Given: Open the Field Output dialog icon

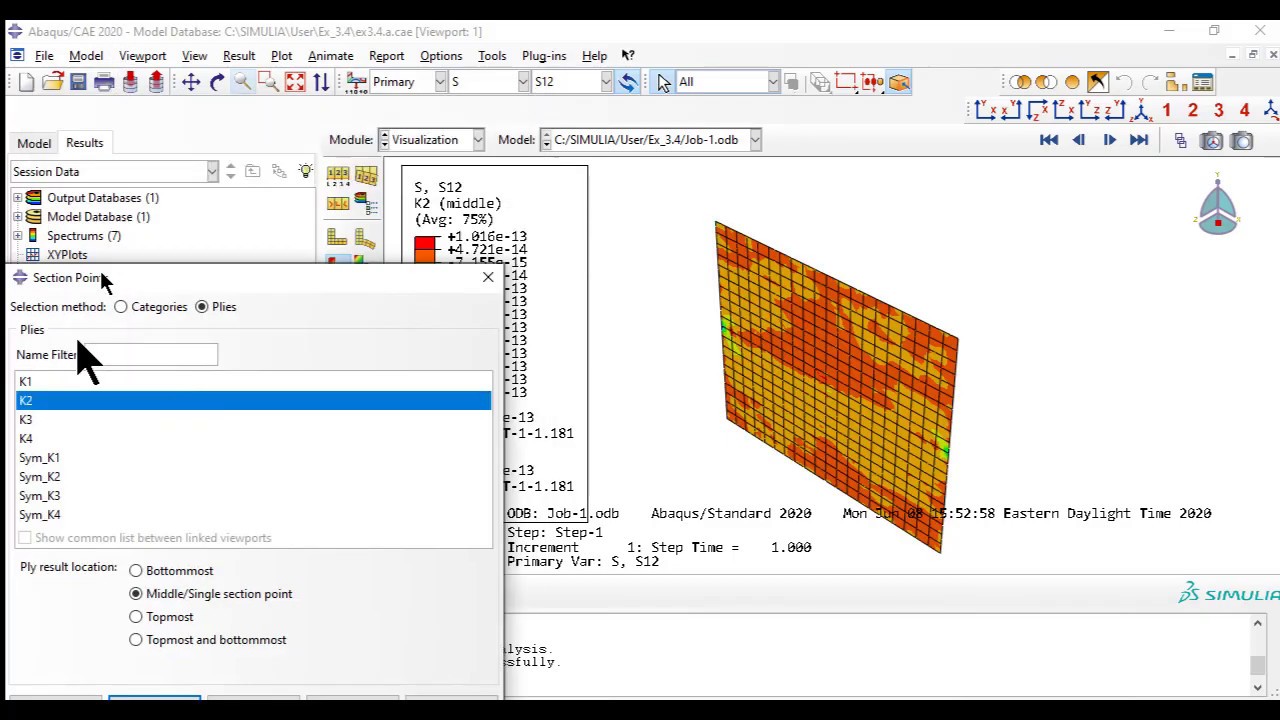Looking at the screenshot, I should [356, 82].
